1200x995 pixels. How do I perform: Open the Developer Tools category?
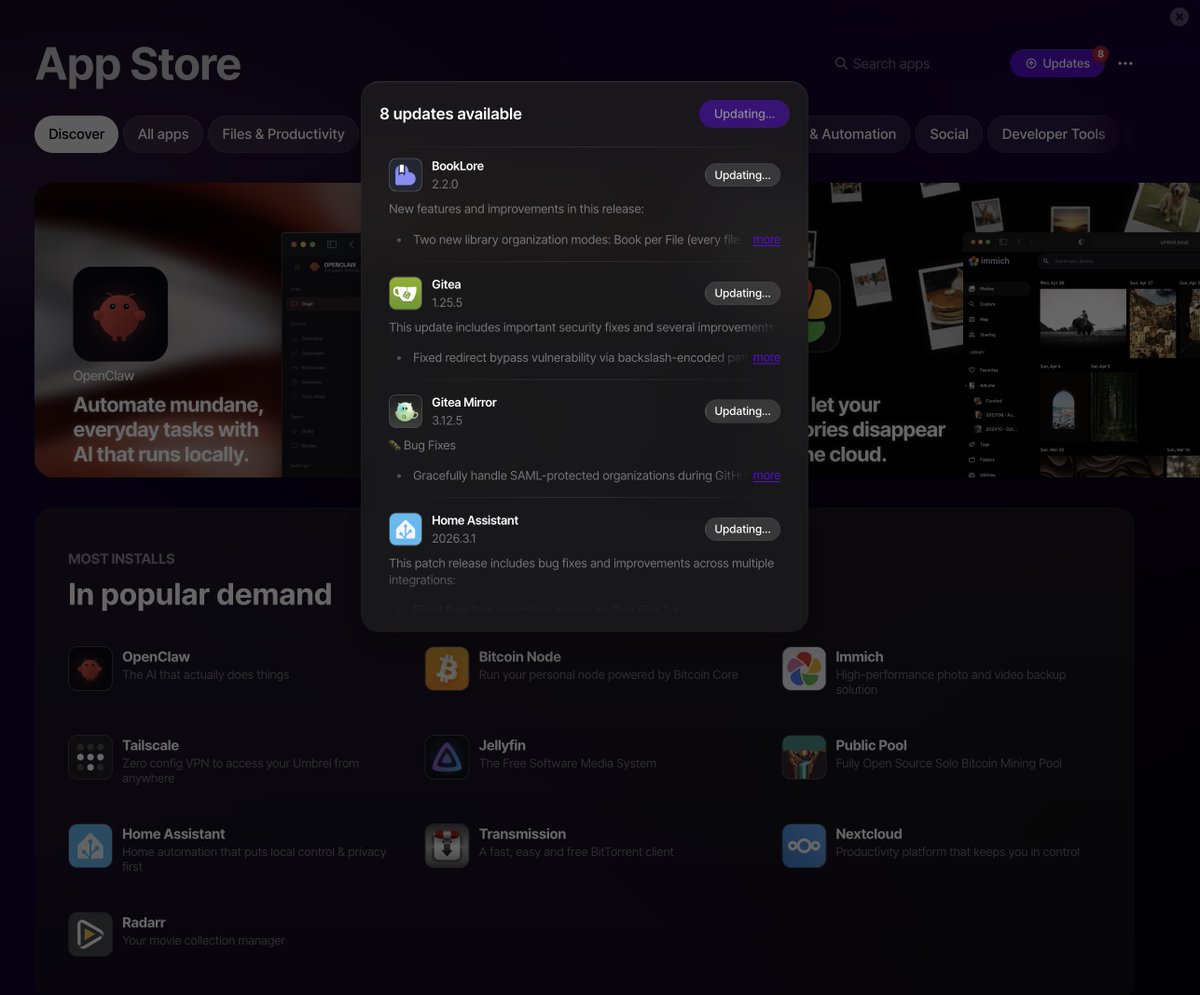pyautogui.click(x=1053, y=134)
